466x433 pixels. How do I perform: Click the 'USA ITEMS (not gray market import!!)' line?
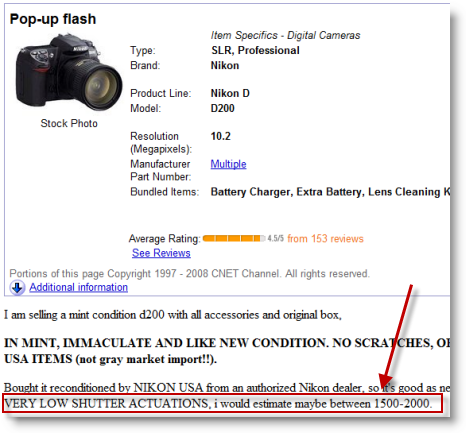point(110,359)
